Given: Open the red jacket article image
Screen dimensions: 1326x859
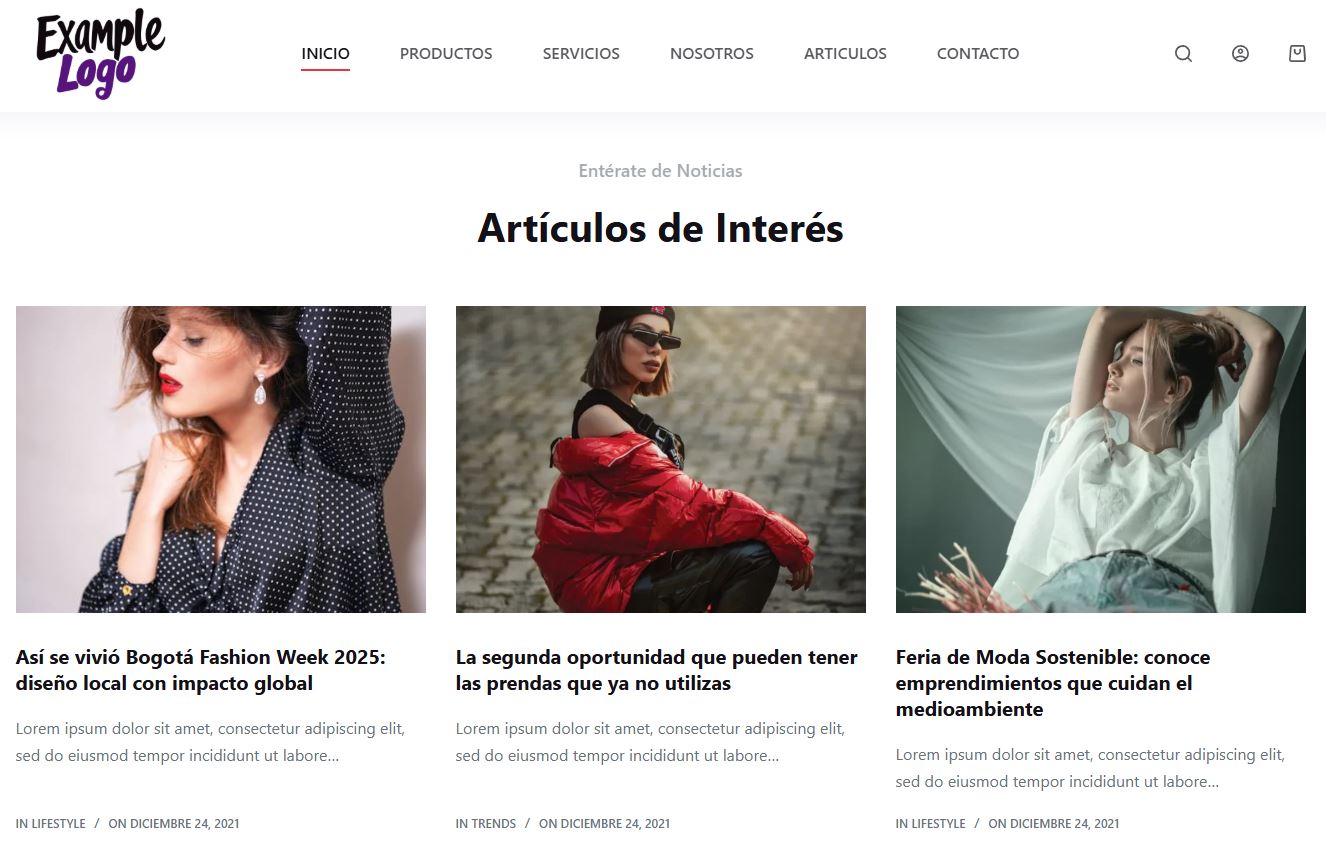Looking at the screenshot, I should (661, 459).
